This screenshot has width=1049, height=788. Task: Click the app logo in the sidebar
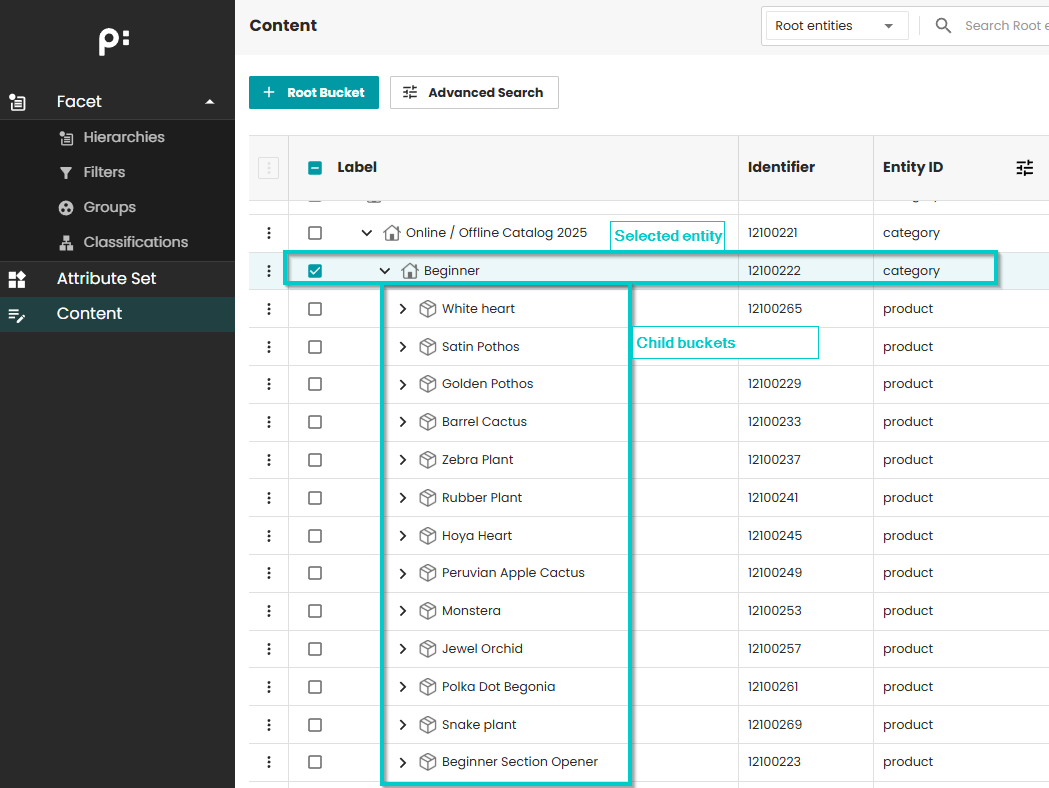pos(114,41)
